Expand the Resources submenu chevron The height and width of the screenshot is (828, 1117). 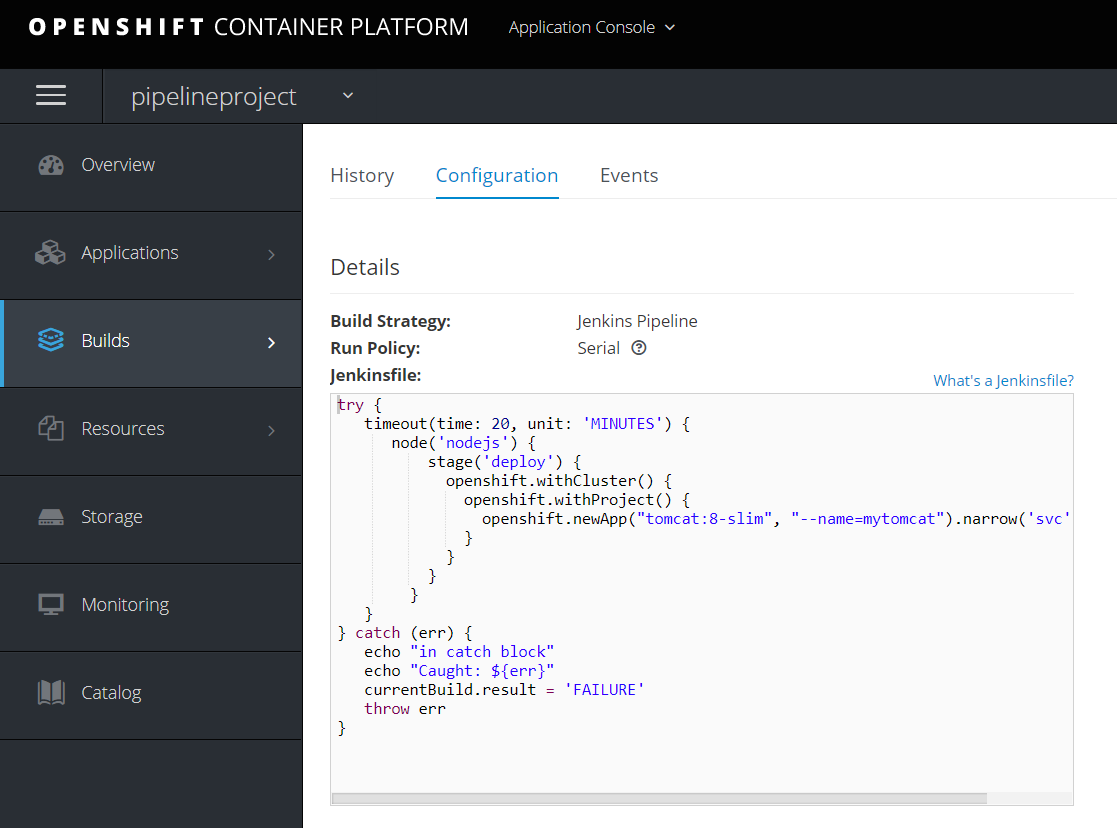coord(271,430)
